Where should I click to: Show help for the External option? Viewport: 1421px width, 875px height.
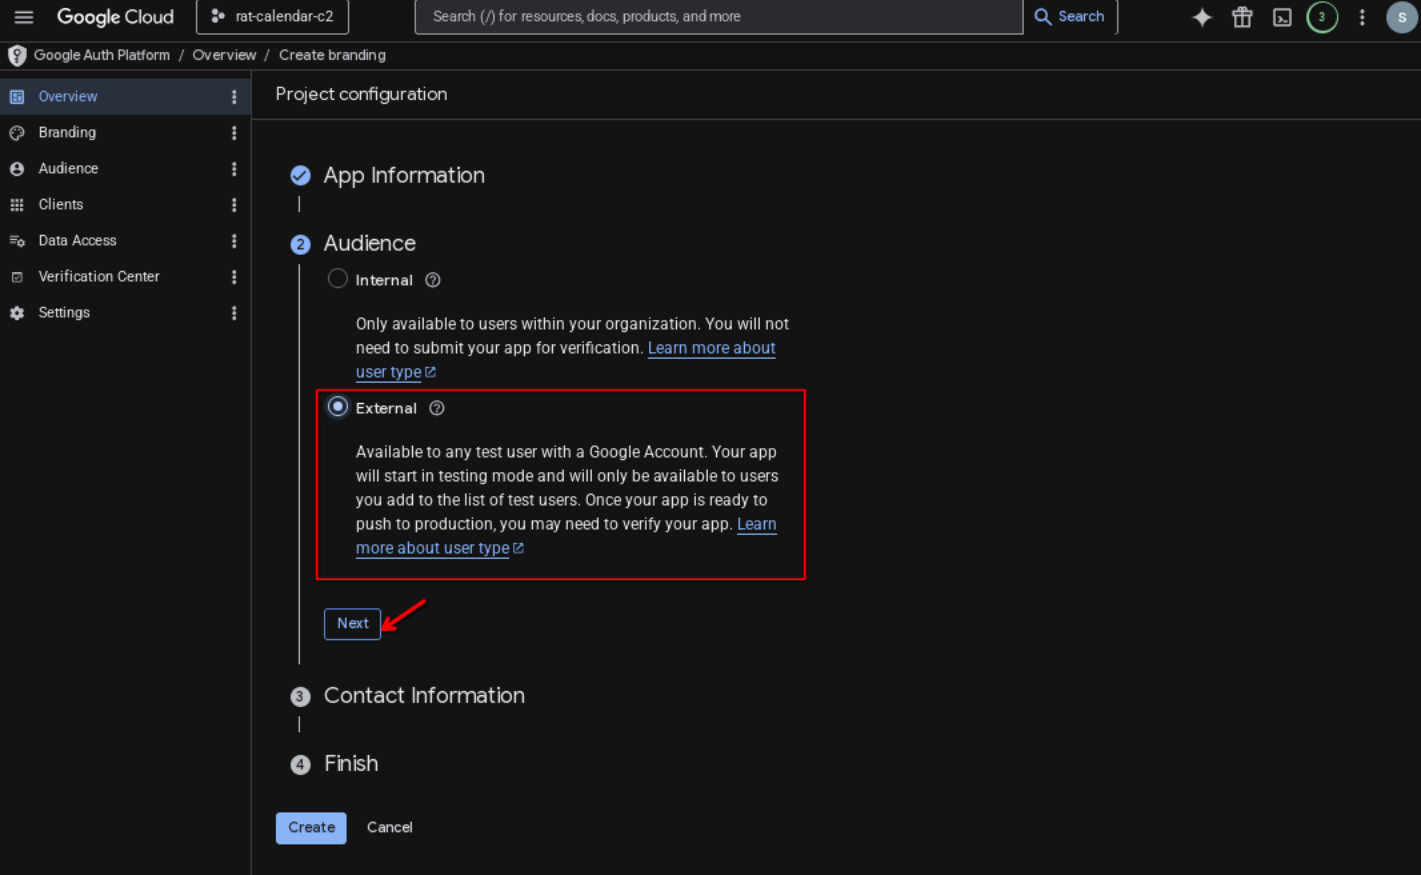[x=437, y=408]
